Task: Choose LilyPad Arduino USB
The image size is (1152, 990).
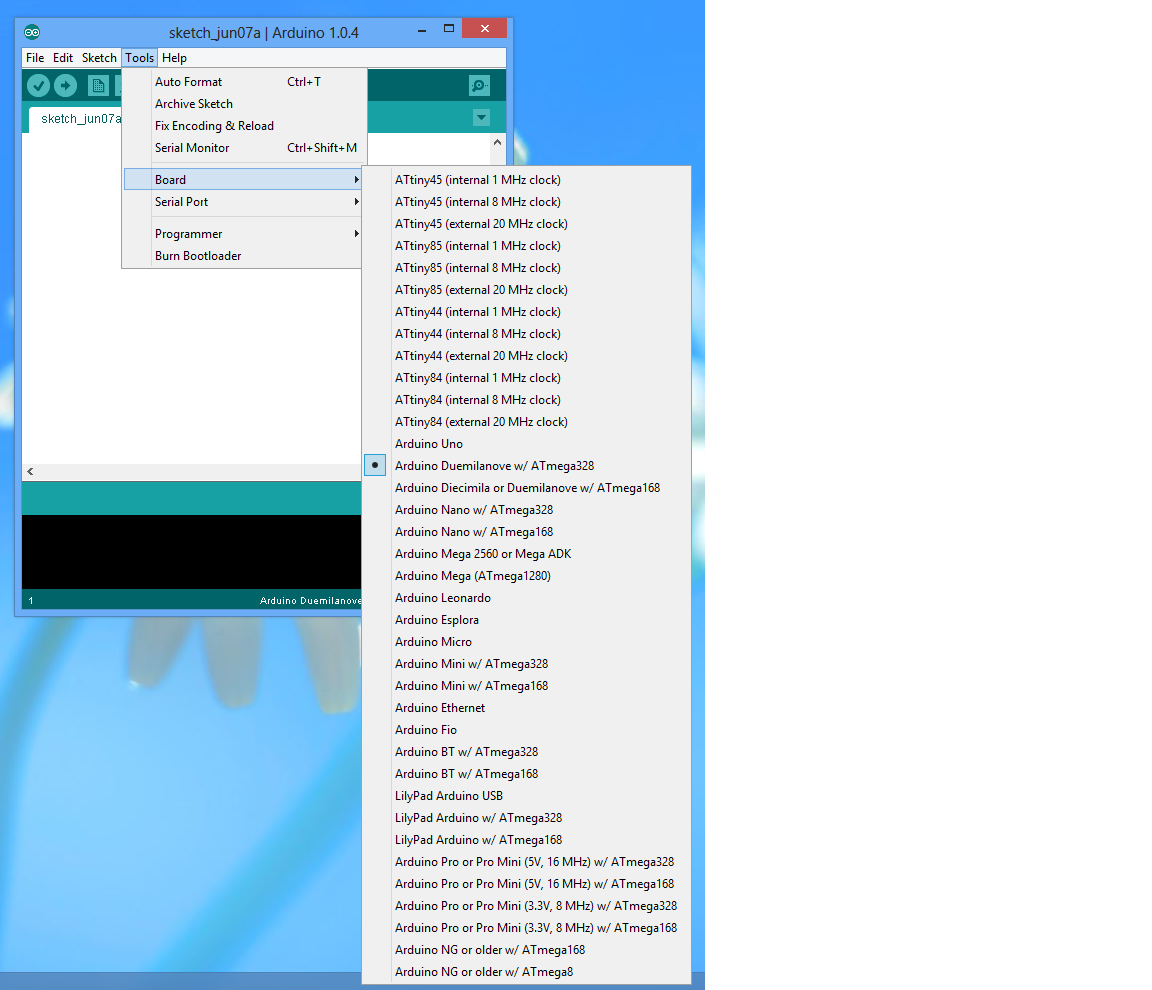Action: pyautogui.click(x=526, y=796)
